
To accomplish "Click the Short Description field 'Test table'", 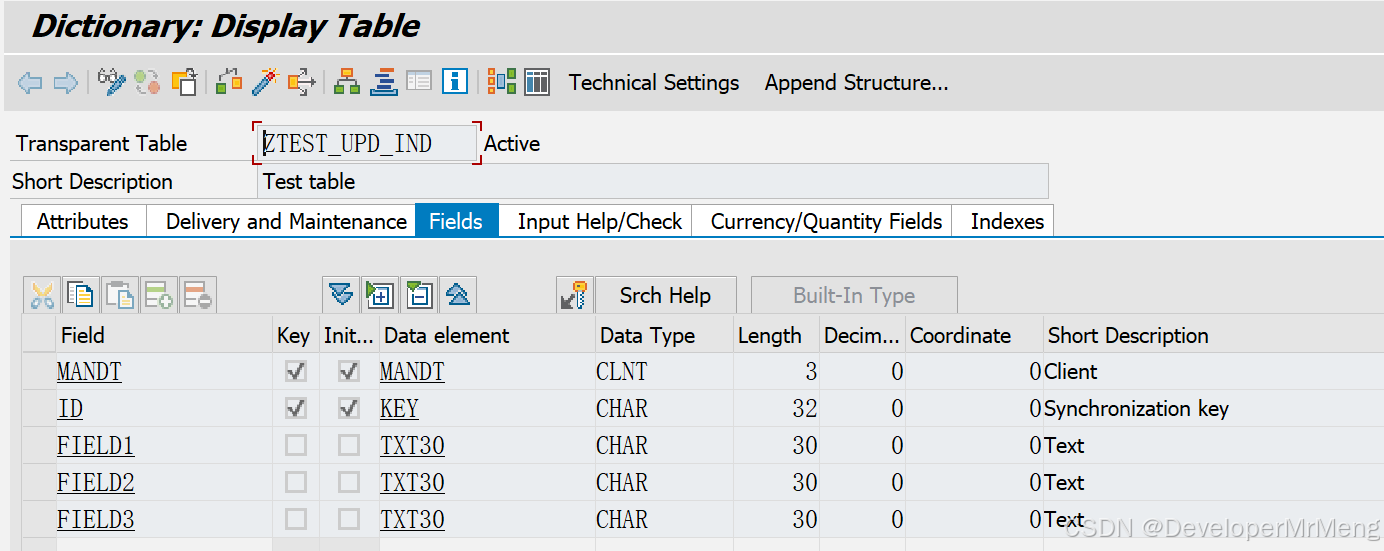I will [652, 181].
